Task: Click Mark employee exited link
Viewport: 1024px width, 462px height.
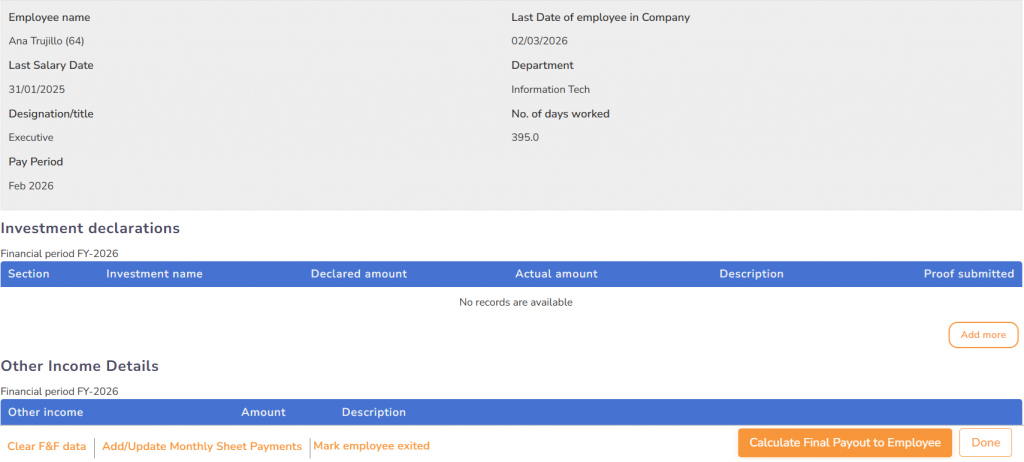Action: click(x=371, y=446)
